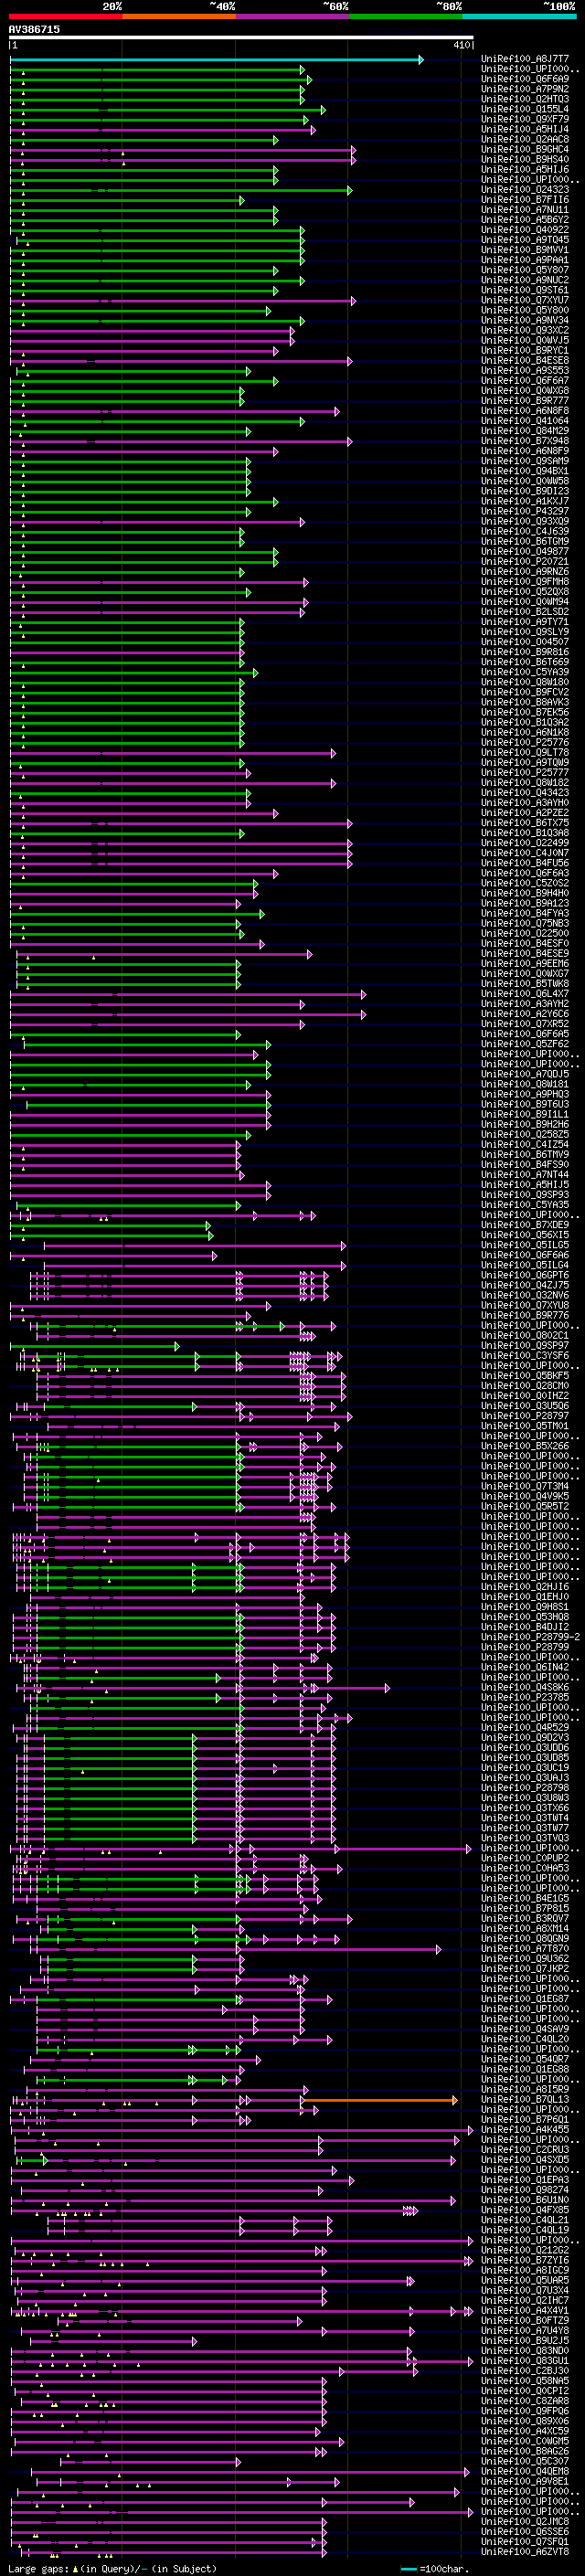Screen dimensions: 585x2576
Task: Click the red ~20% identity legend bar
Action: (65, 16)
